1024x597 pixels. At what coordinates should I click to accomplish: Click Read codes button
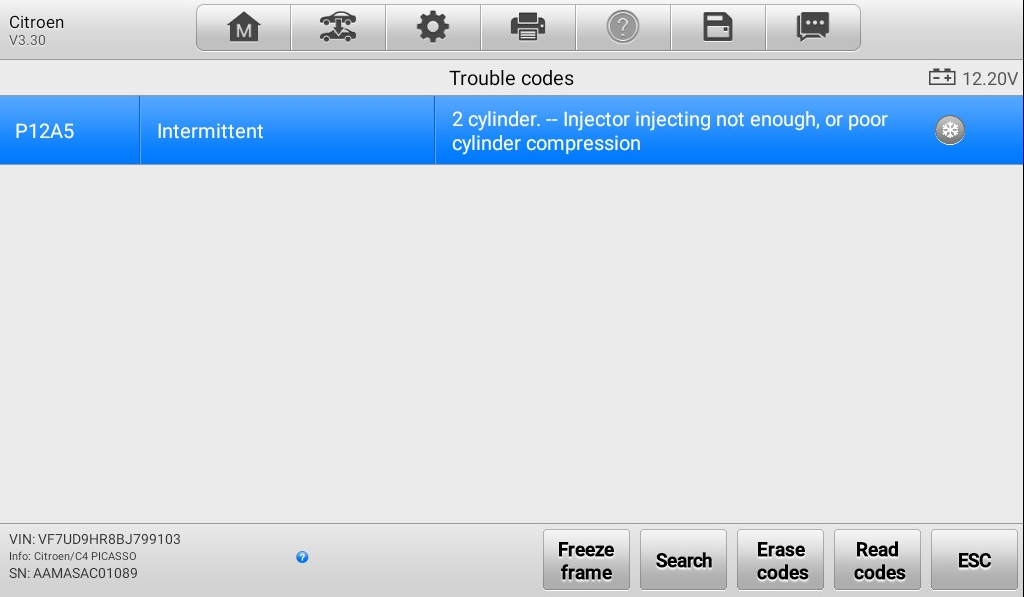[877, 560]
